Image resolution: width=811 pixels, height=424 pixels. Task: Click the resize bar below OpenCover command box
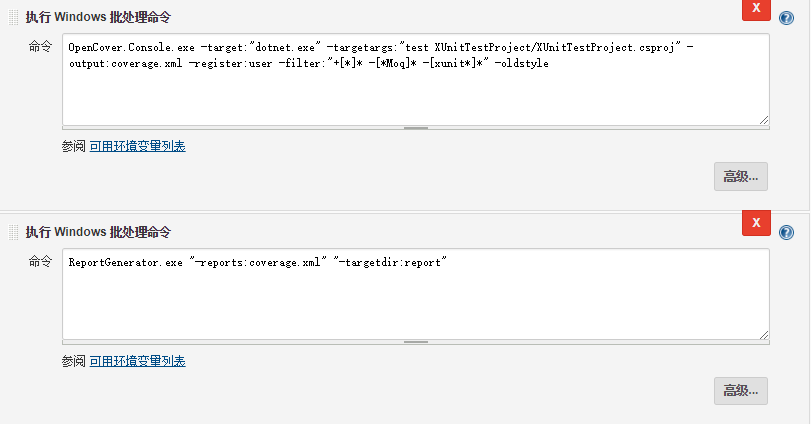tap(416, 128)
